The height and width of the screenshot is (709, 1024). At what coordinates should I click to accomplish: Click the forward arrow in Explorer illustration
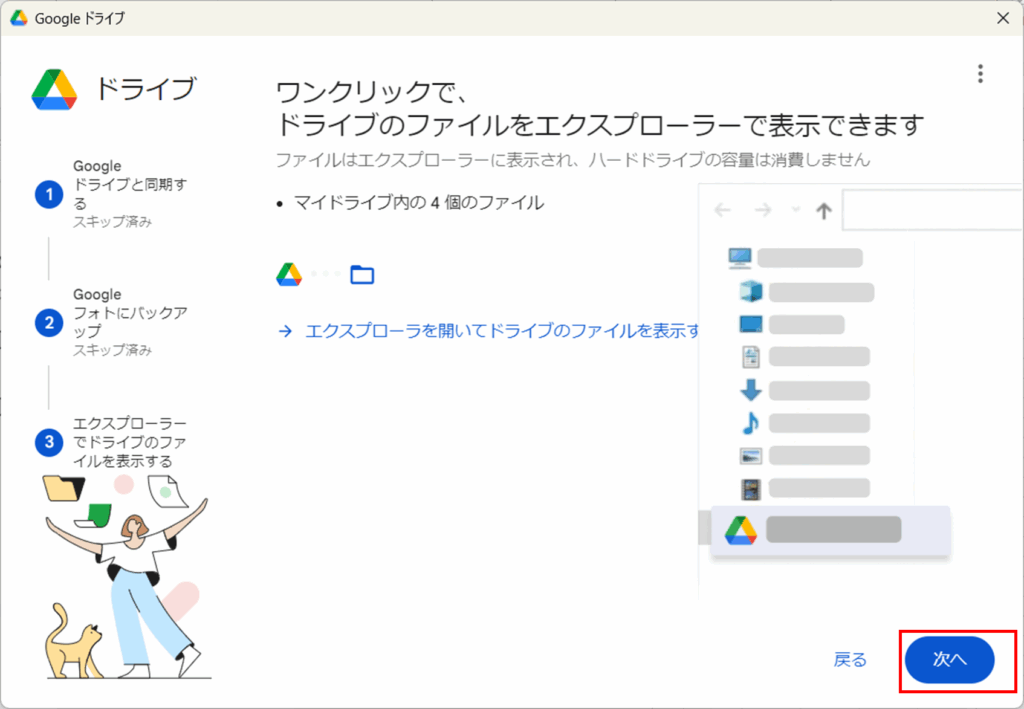(x=763, y=210)
